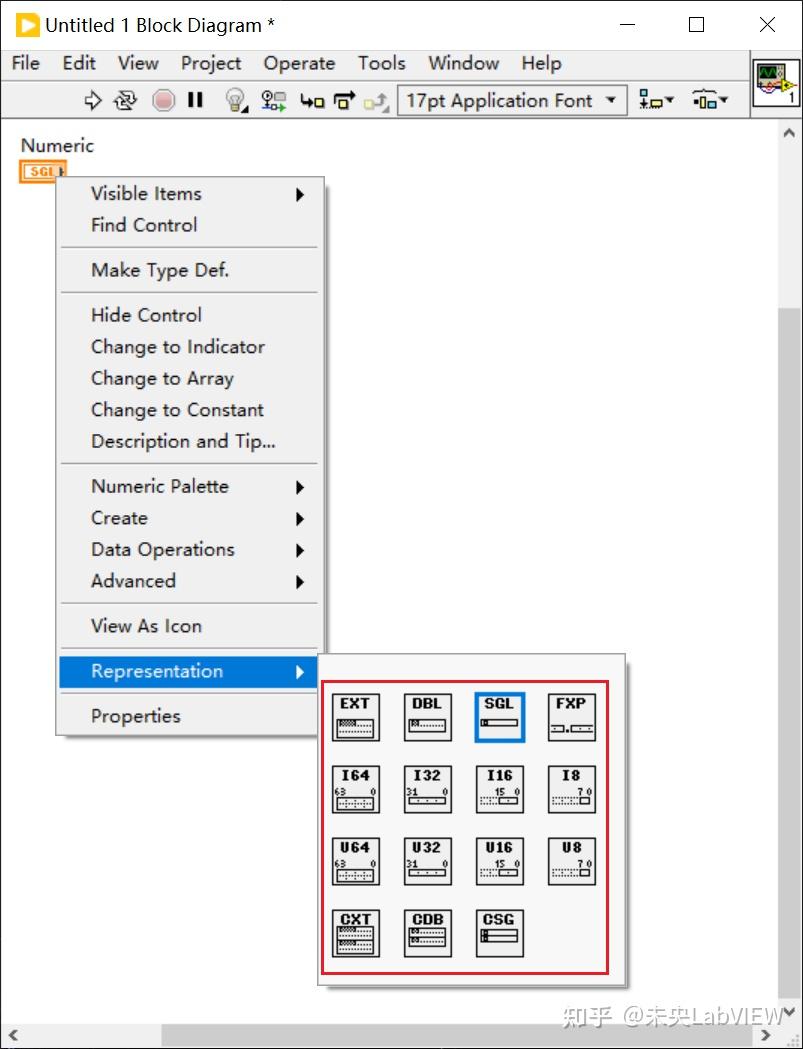Click the Step Into button
This screenshot has height=1049, width=803.
coord(312,101)
